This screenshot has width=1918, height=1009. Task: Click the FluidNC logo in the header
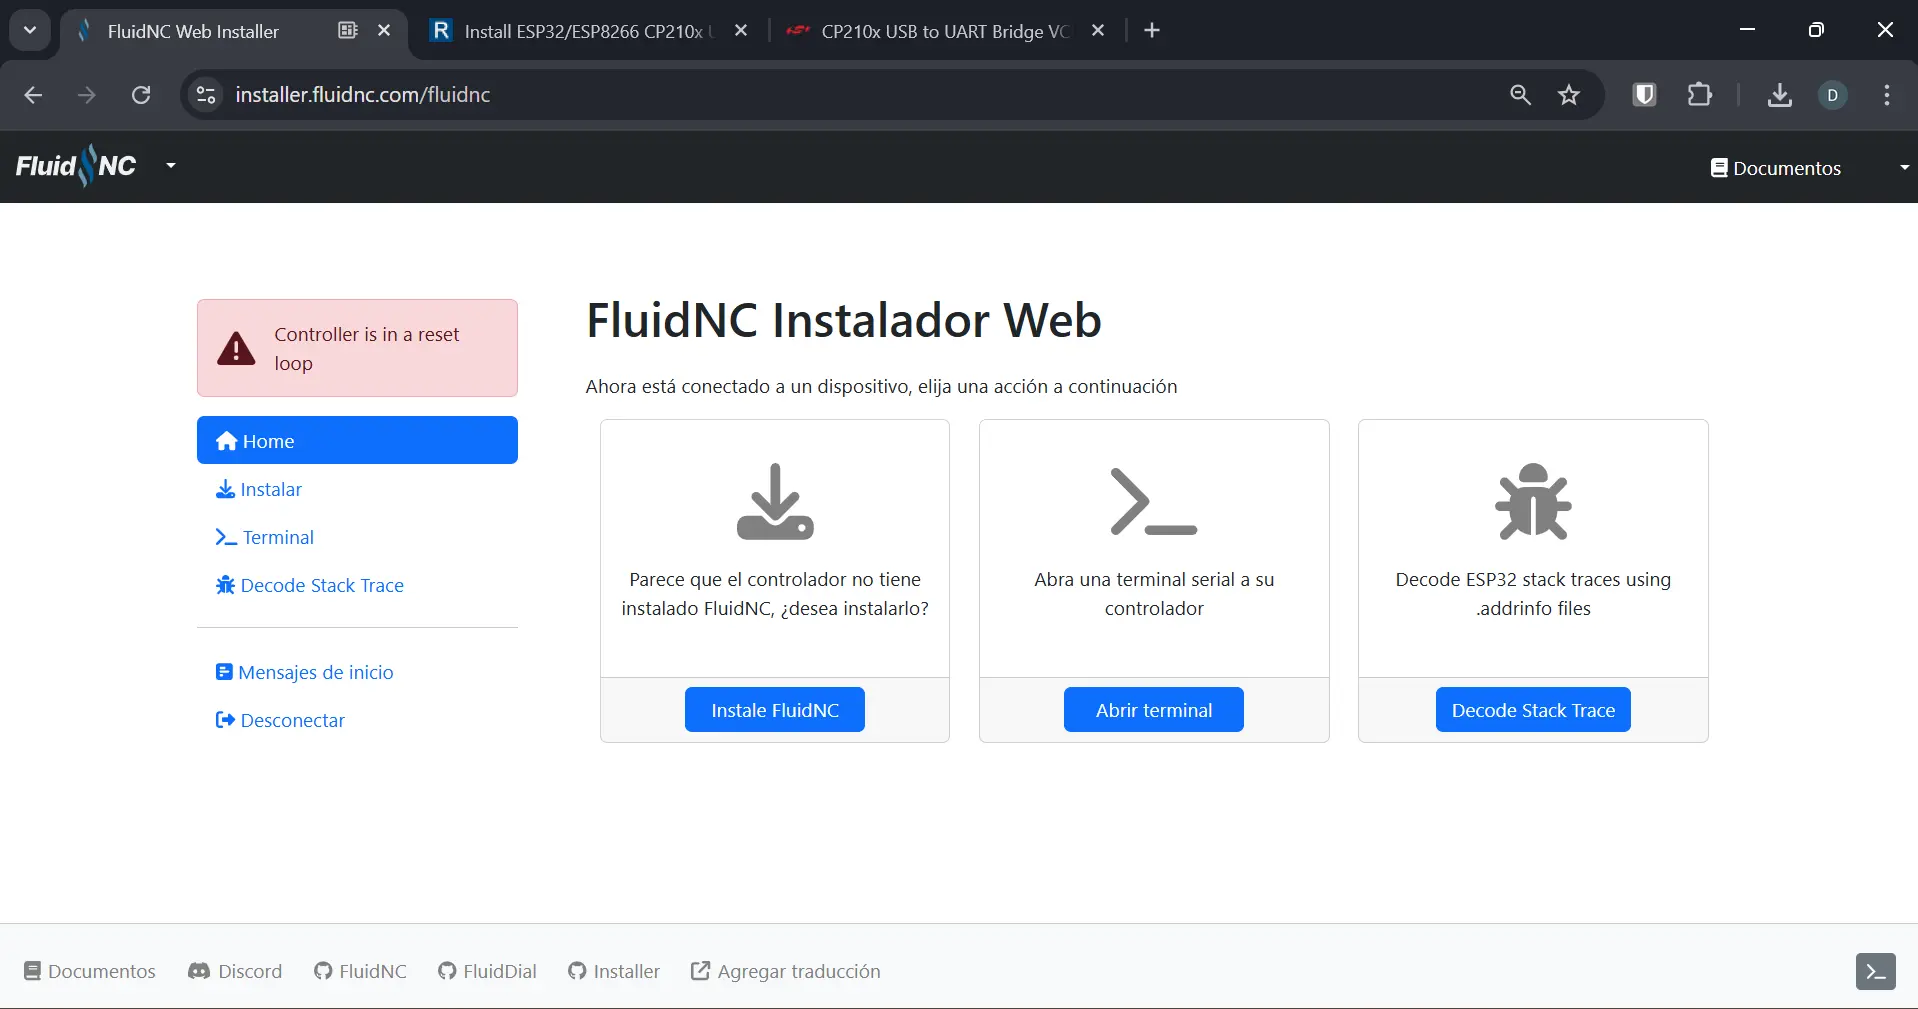coord(74,165)
